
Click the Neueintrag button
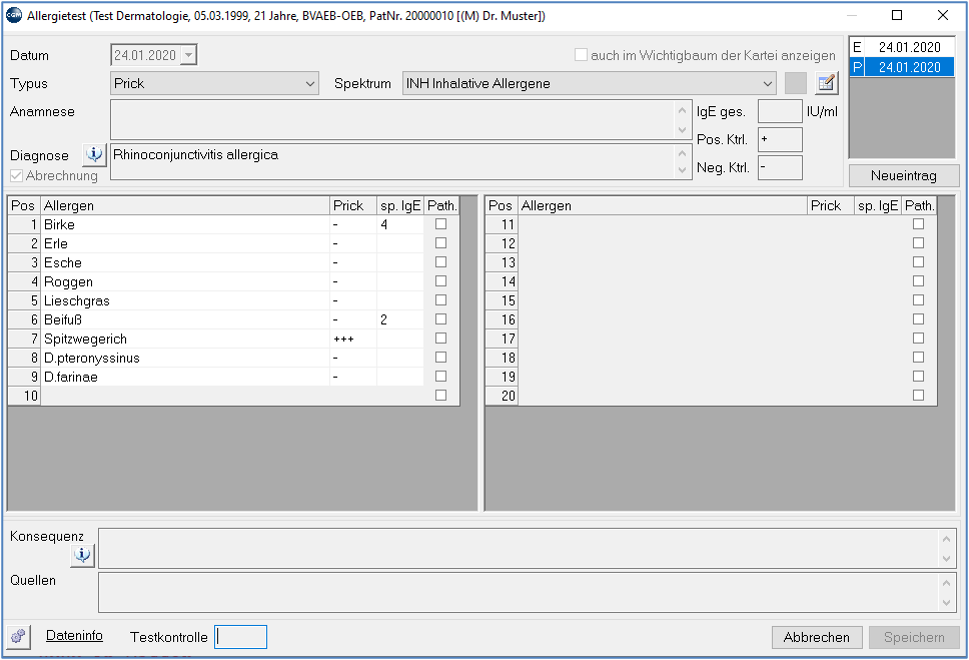point(903,176)
